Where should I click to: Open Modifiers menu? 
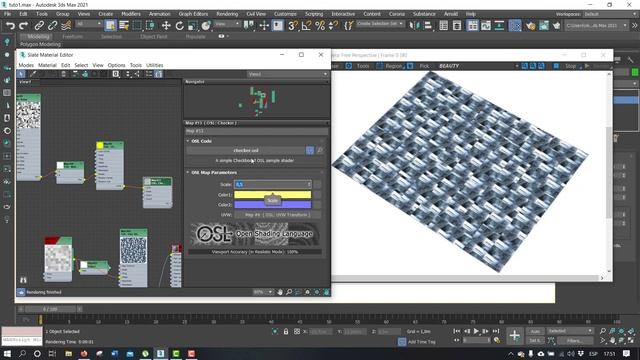(x=131, y=14)
